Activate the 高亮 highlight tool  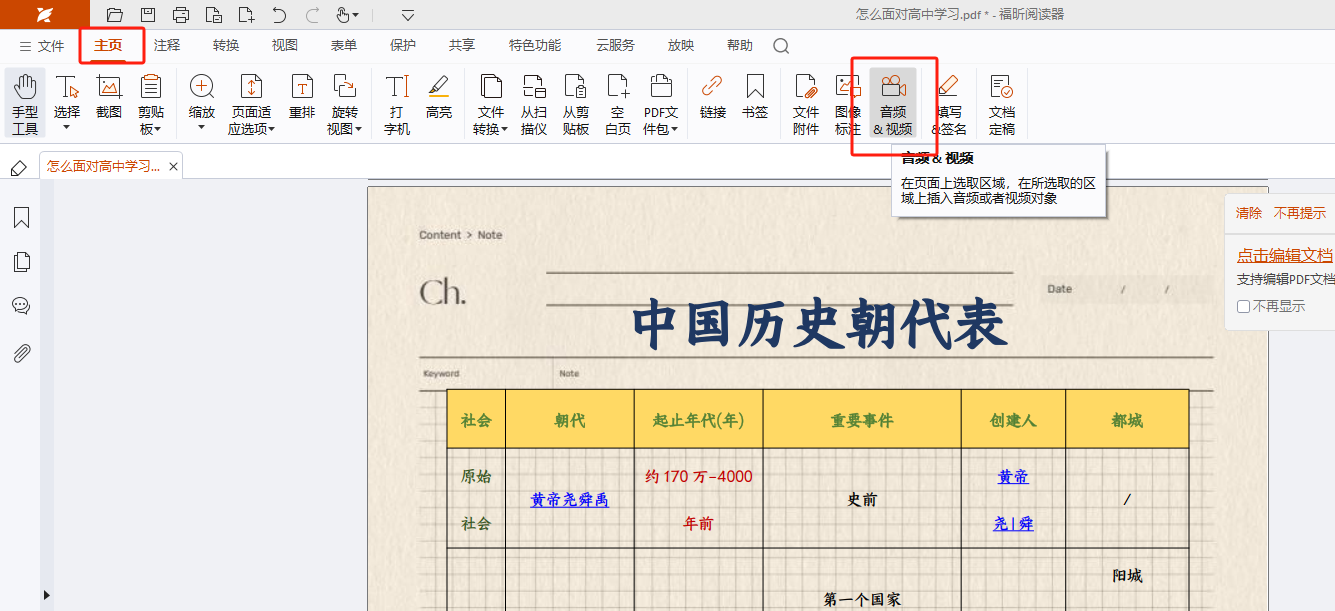click(438, 97)
